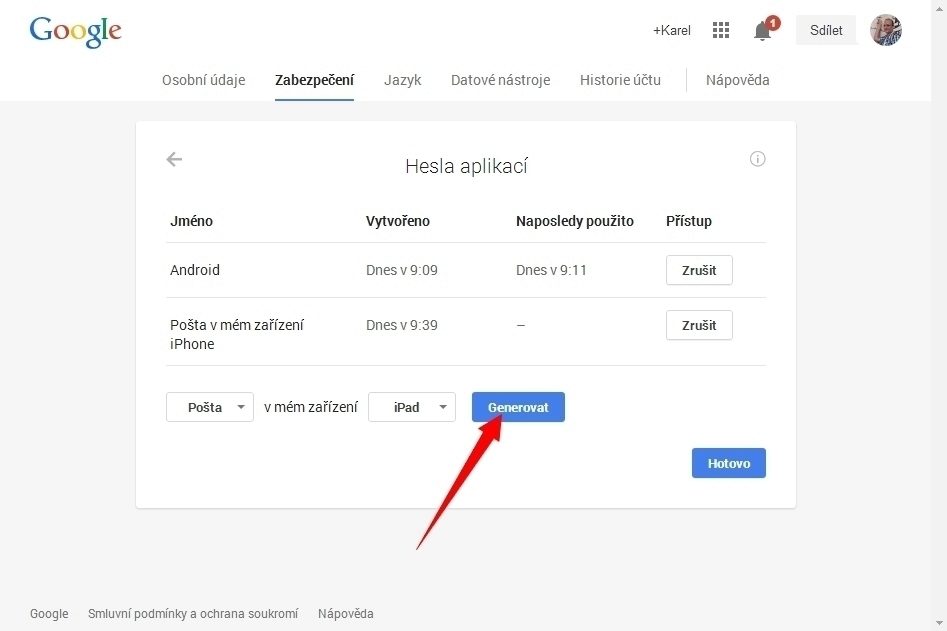Click the info icon beside Hesla aplikací
Viewport: 947px width, 631px height.
coord(757,159)
